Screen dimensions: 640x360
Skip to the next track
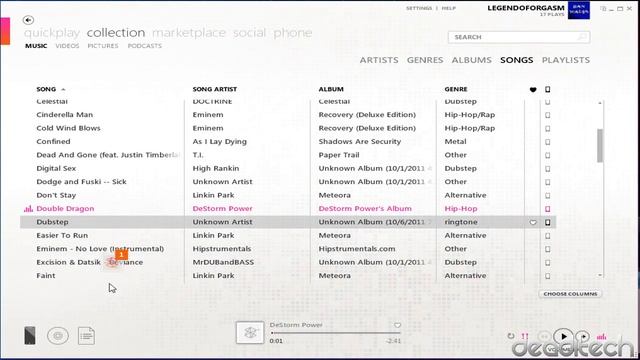[583, 337]
